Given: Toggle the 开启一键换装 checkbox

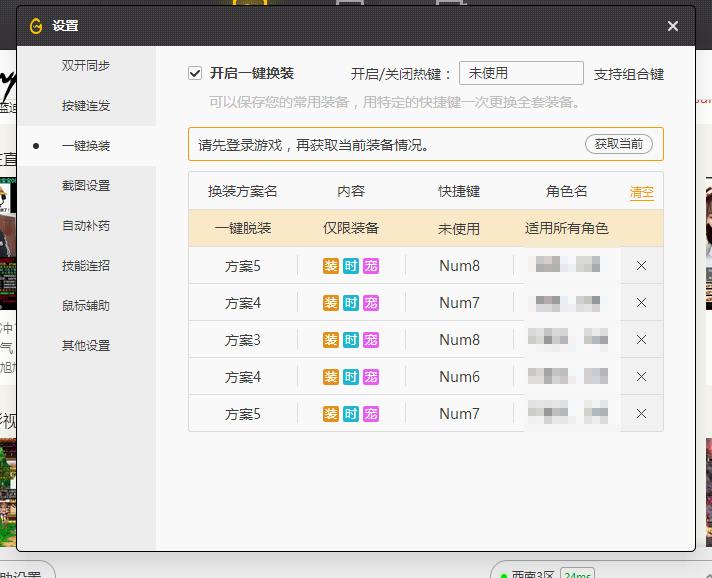Looking at the screenshot, I should (x=195, y=73).
